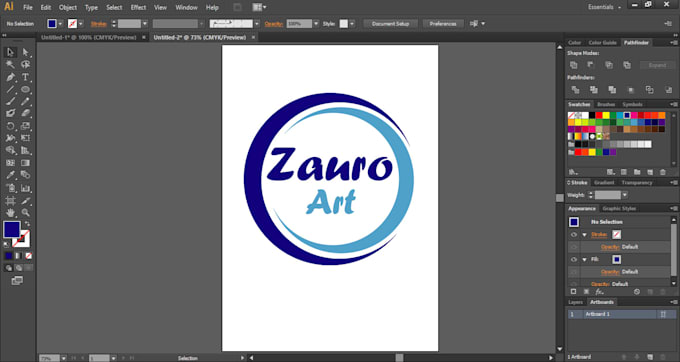Click the Opacity link in control bar
Viewport: 680px width, 362px height.
tap(274, 24)
